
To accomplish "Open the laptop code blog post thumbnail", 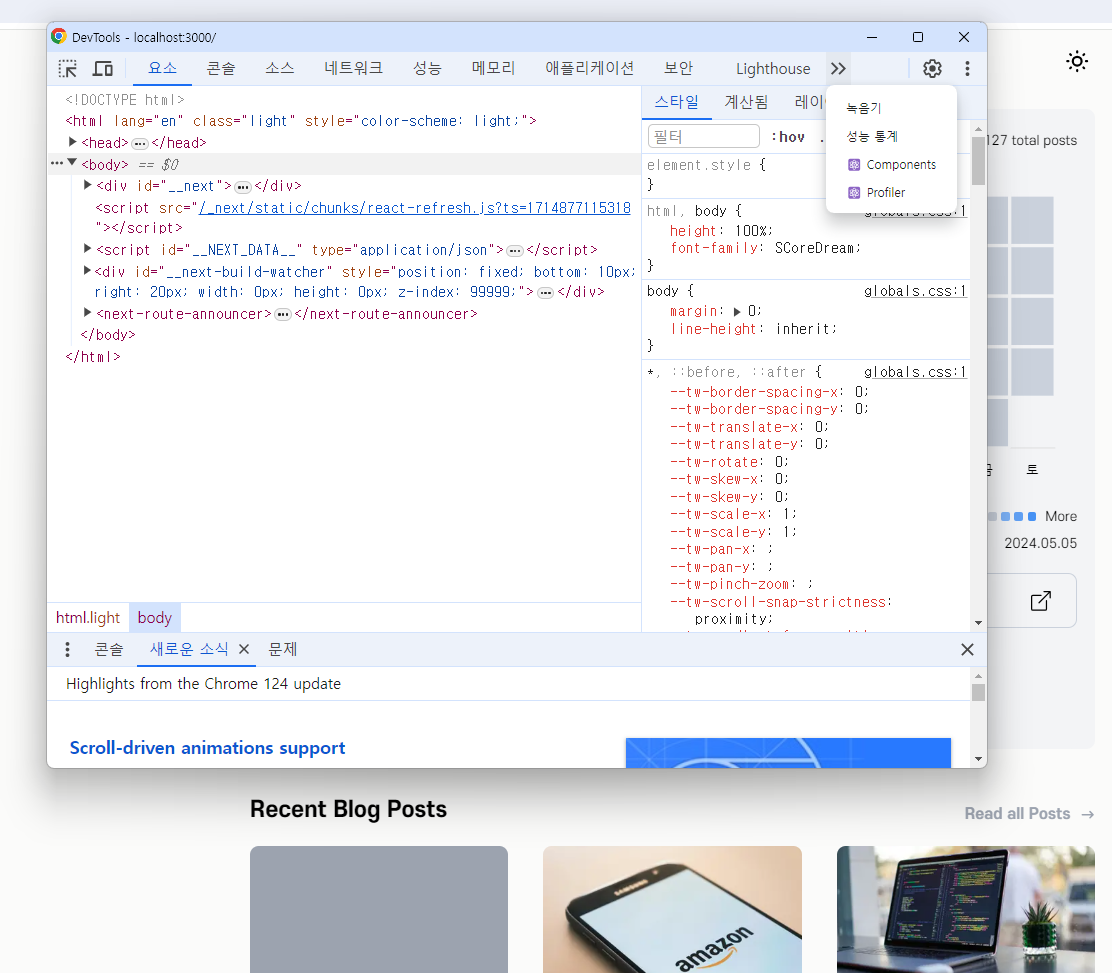I will (966, 909).
